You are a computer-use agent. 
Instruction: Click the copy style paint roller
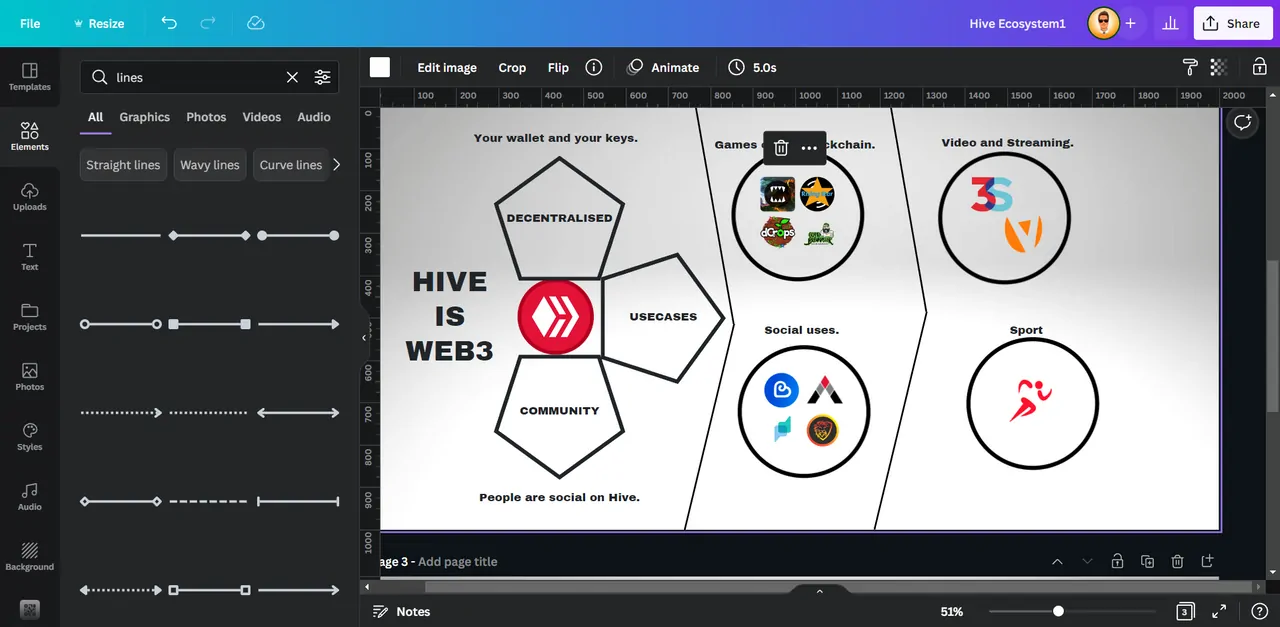click(1190, 67)
